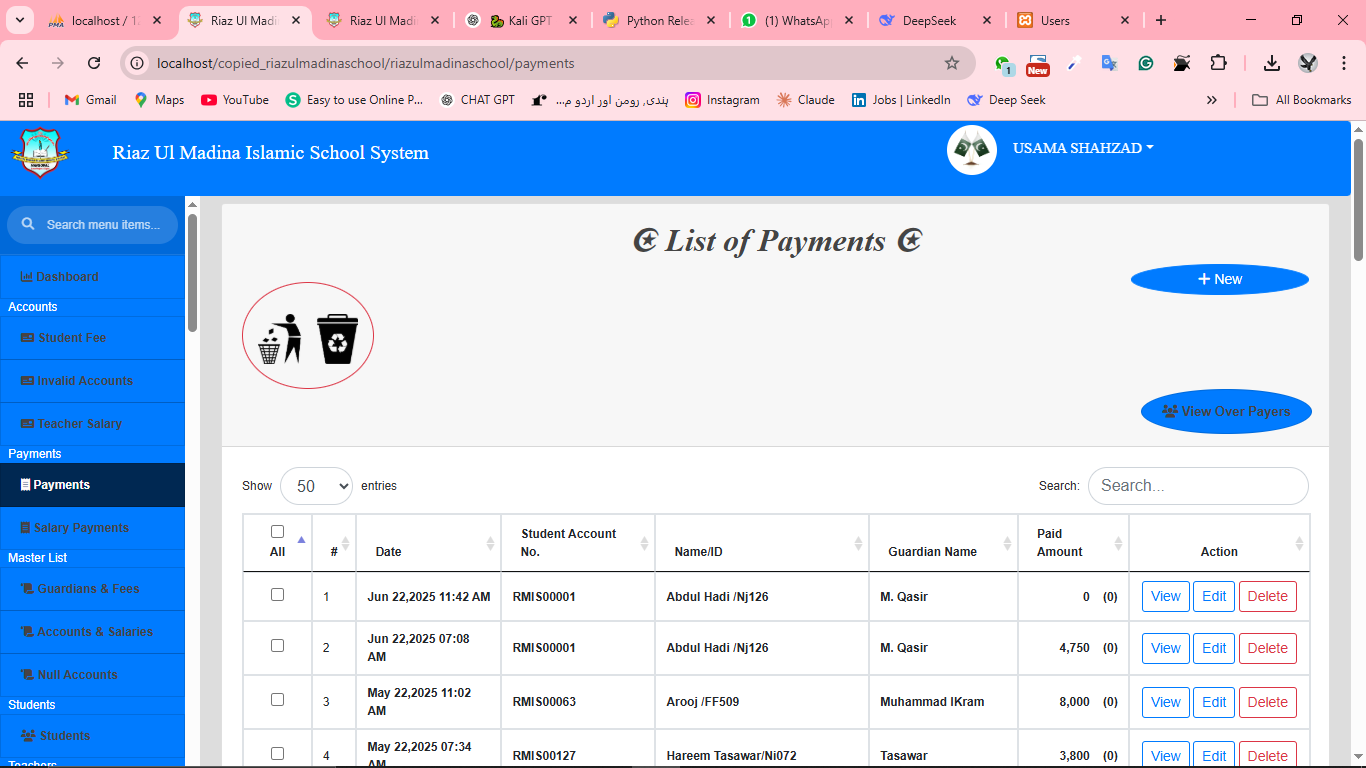Image resolution: width=1366 pixels, height=768 pixels.
Task: Open Gmail bookmark
Action: tap(90, 100)
